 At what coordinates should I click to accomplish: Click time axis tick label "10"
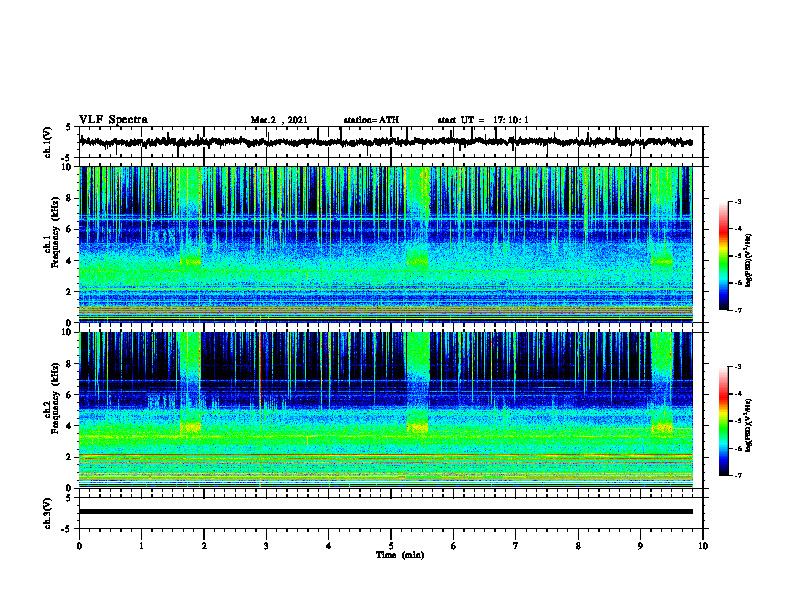pos(703,546)
